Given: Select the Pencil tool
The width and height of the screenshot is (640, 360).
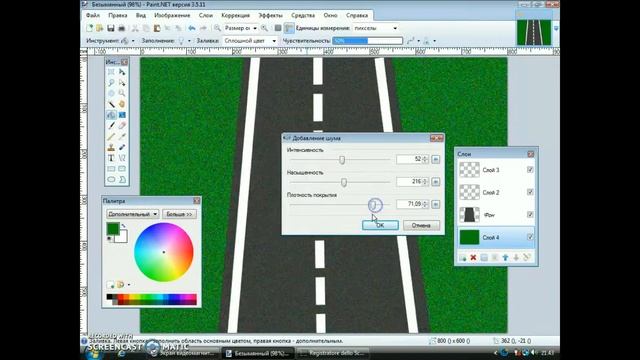Looking at the screenshot, I should click(x=111, y=137).
